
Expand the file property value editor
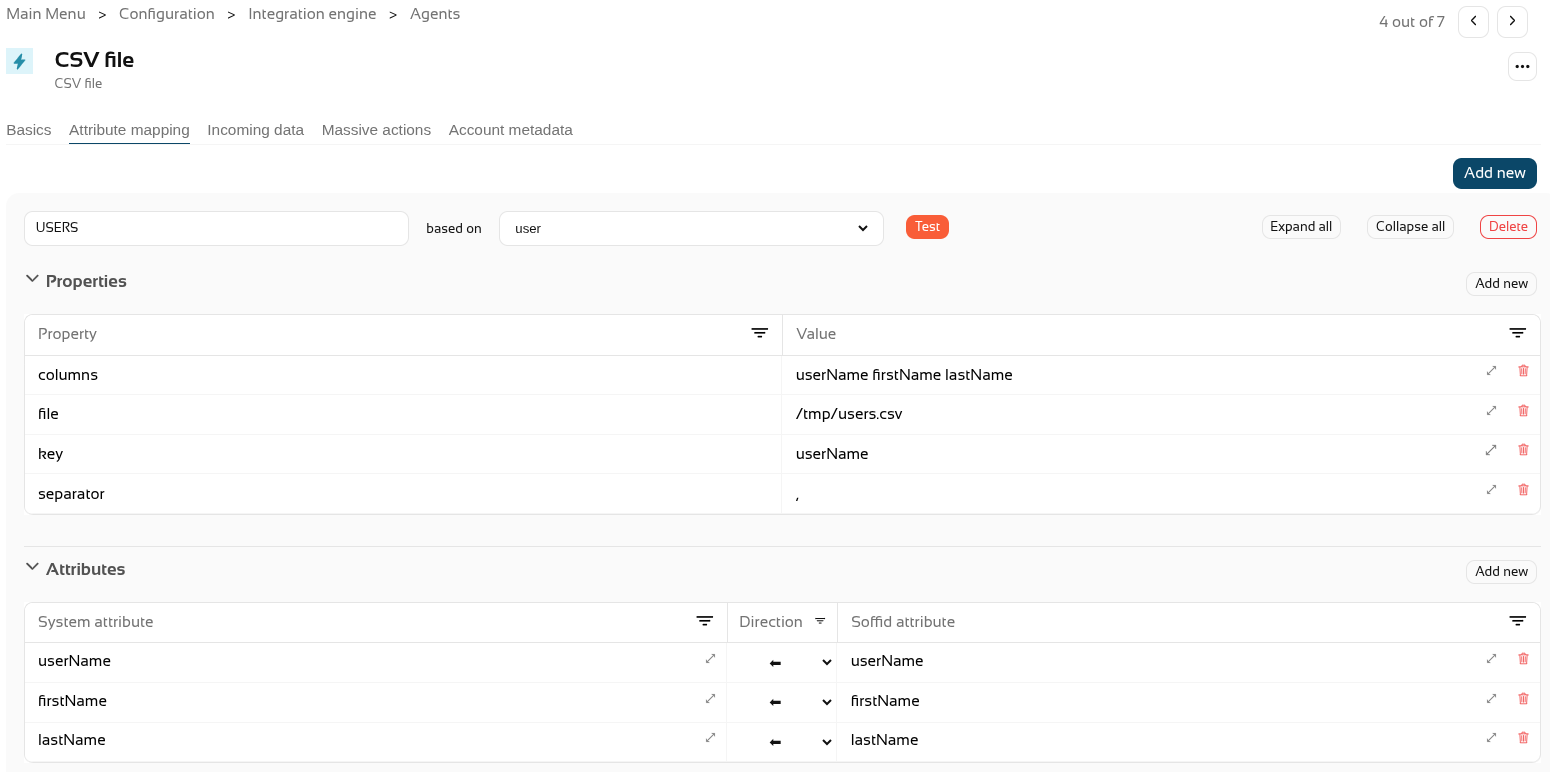pyautogui.click(x=1491, y=410)
